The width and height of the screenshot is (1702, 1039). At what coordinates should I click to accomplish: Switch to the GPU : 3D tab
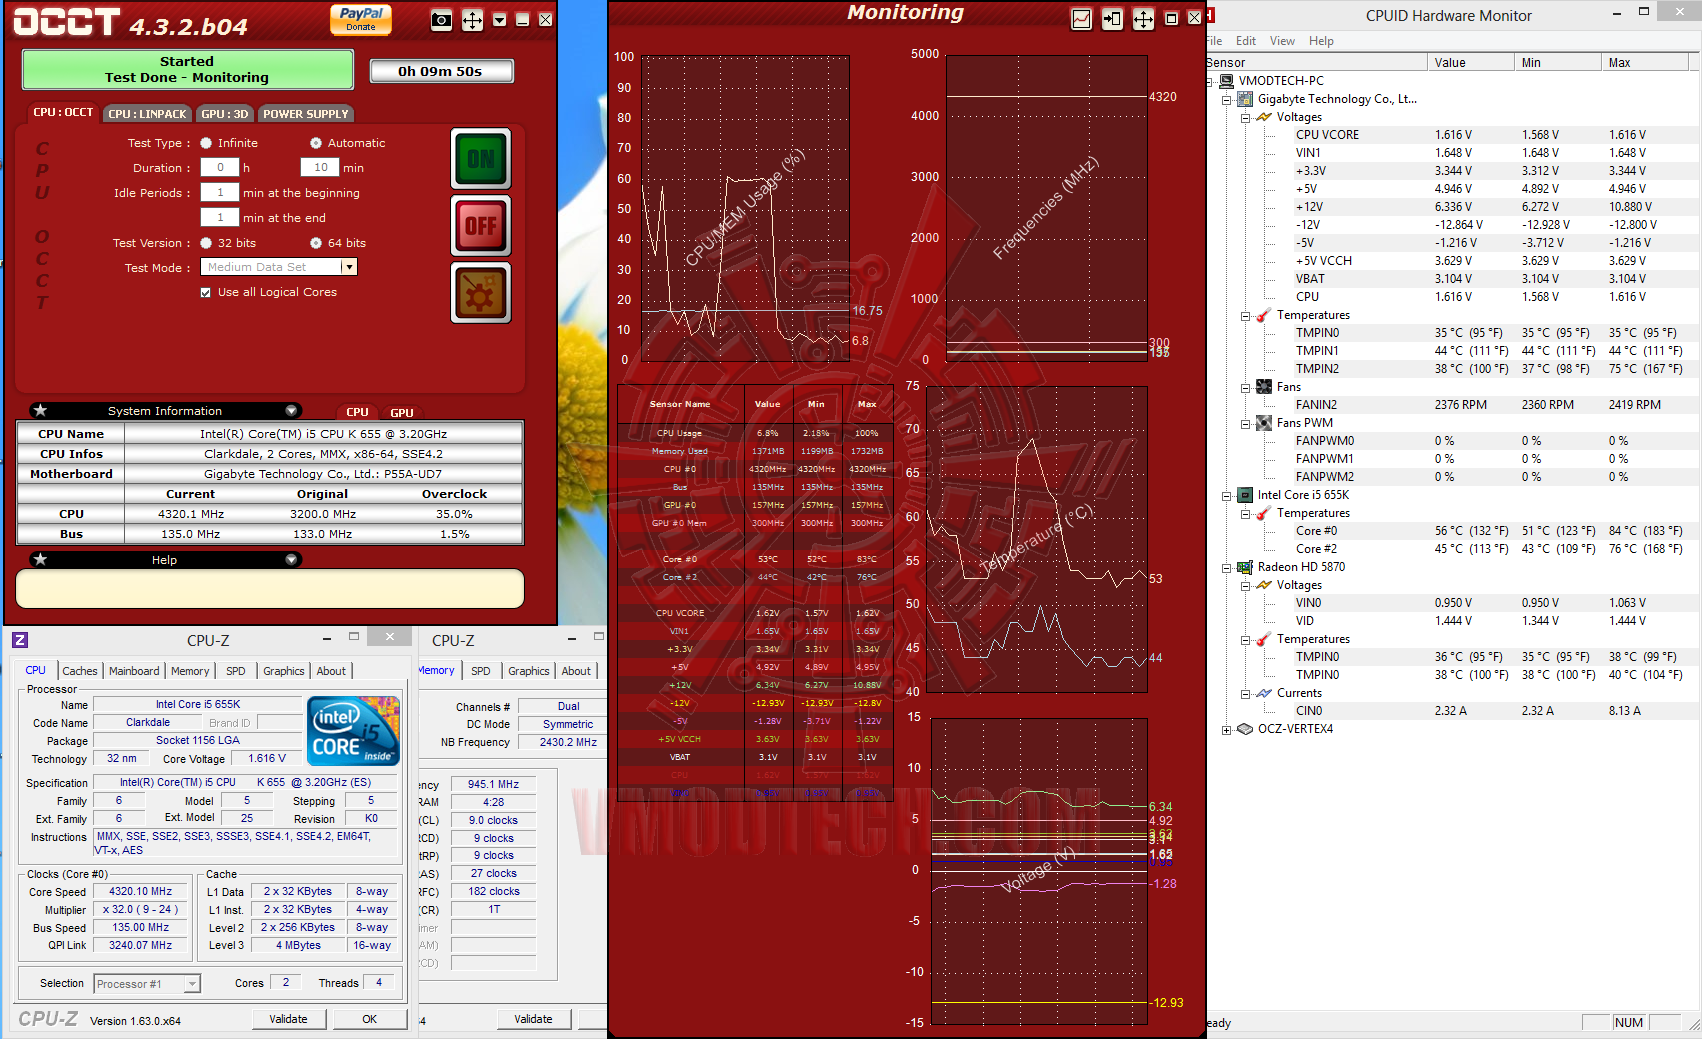[225, 114]
